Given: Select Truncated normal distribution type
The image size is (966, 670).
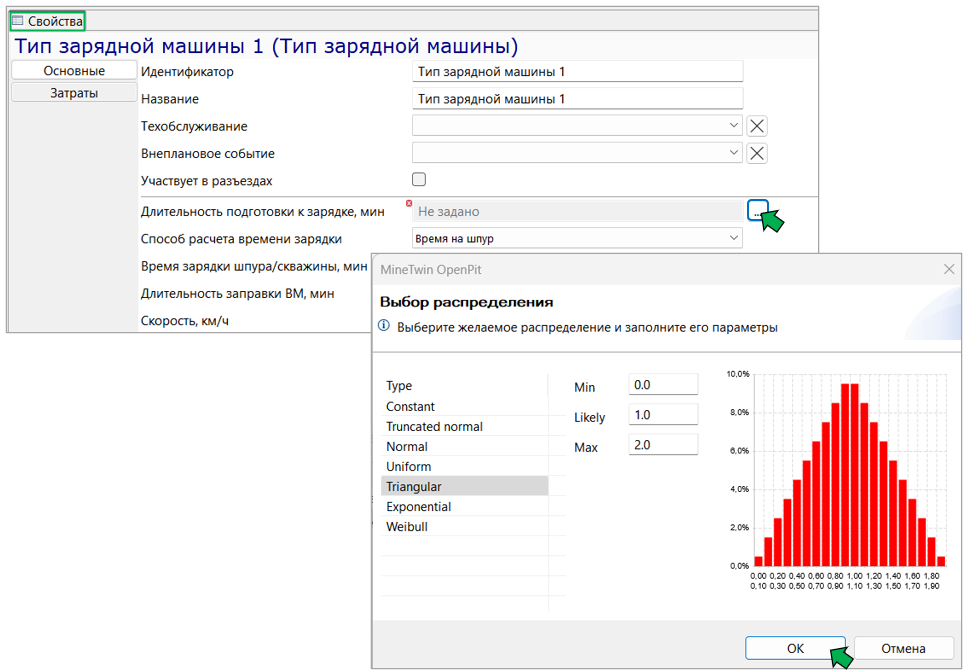Looking at the screenshot, I should 465,426.
